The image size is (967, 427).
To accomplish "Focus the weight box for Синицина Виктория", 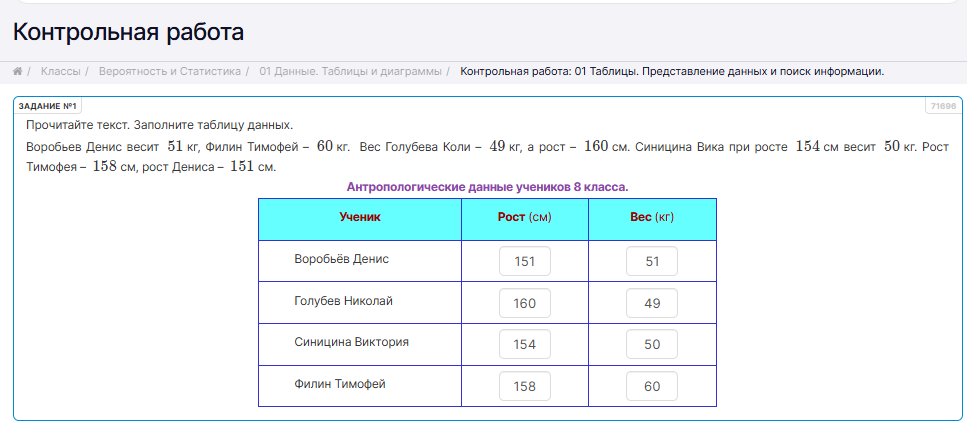I will coord(652,344).
